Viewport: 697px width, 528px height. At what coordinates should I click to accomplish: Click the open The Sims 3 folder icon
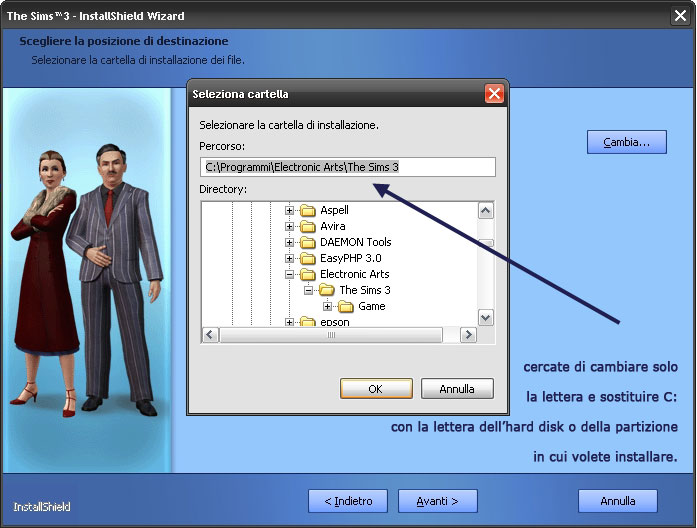click(327, 290)
